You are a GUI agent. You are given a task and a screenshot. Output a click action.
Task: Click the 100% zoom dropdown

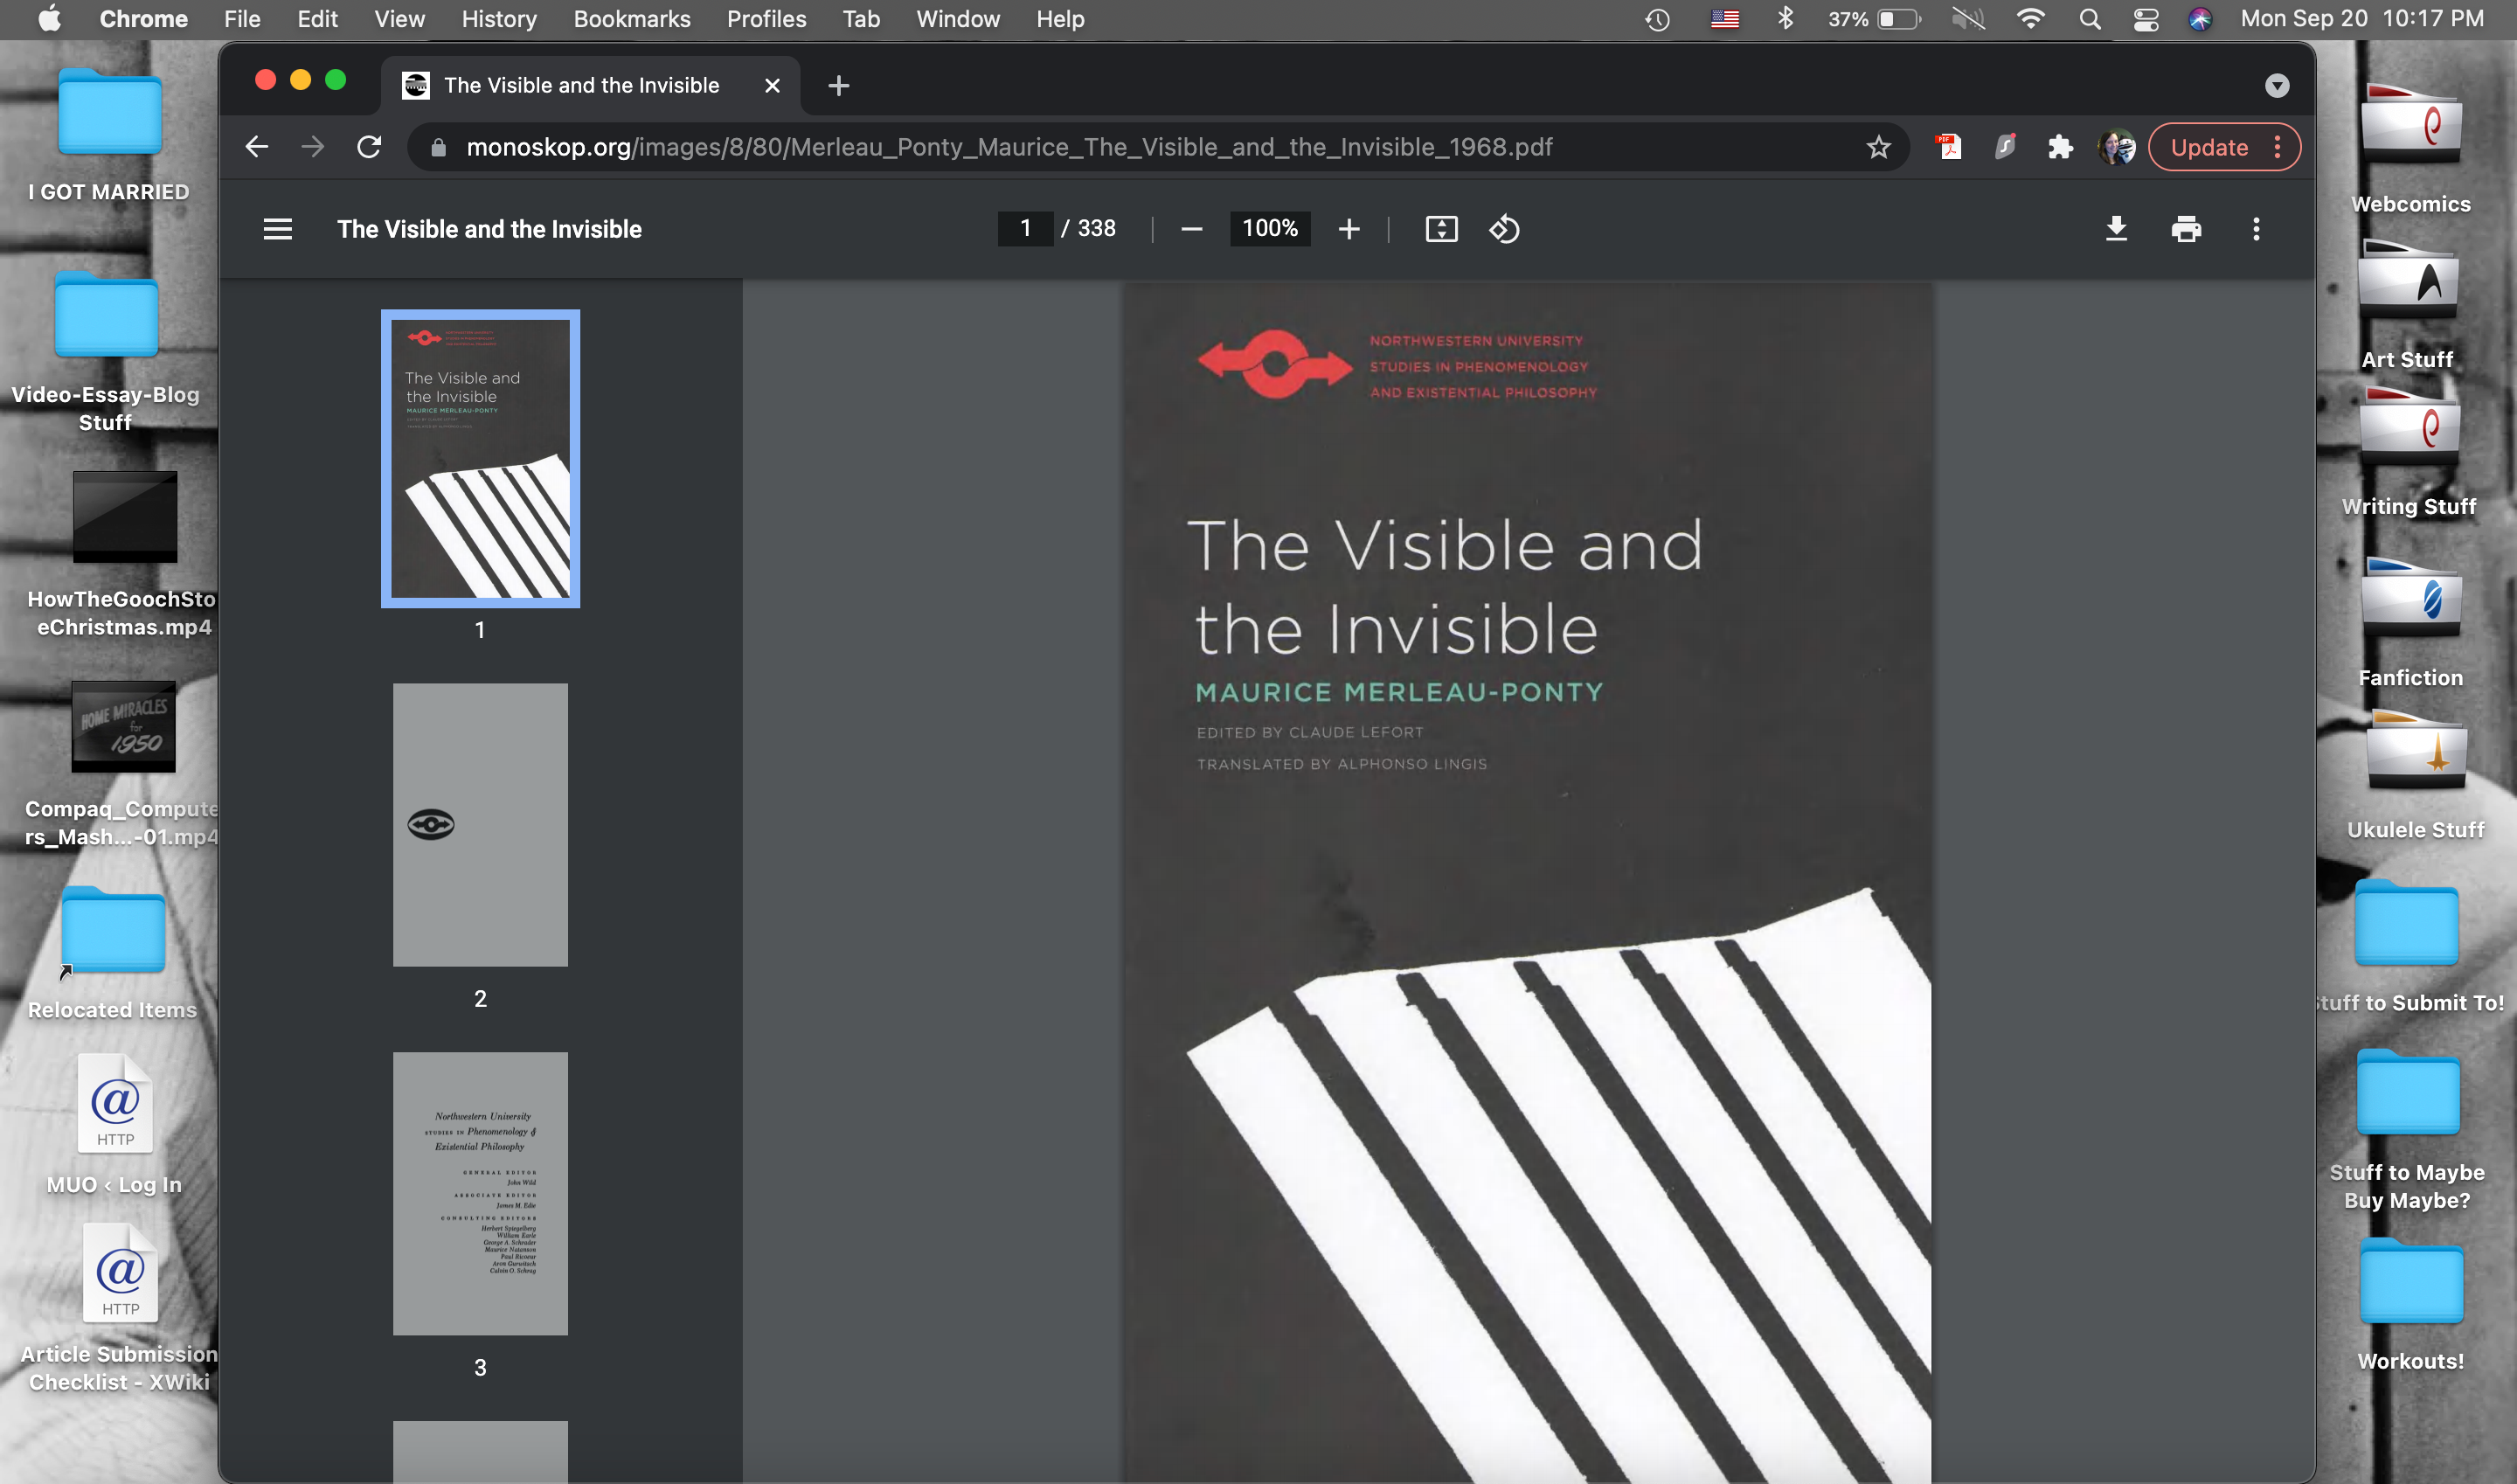click(x=1268, y=228)
